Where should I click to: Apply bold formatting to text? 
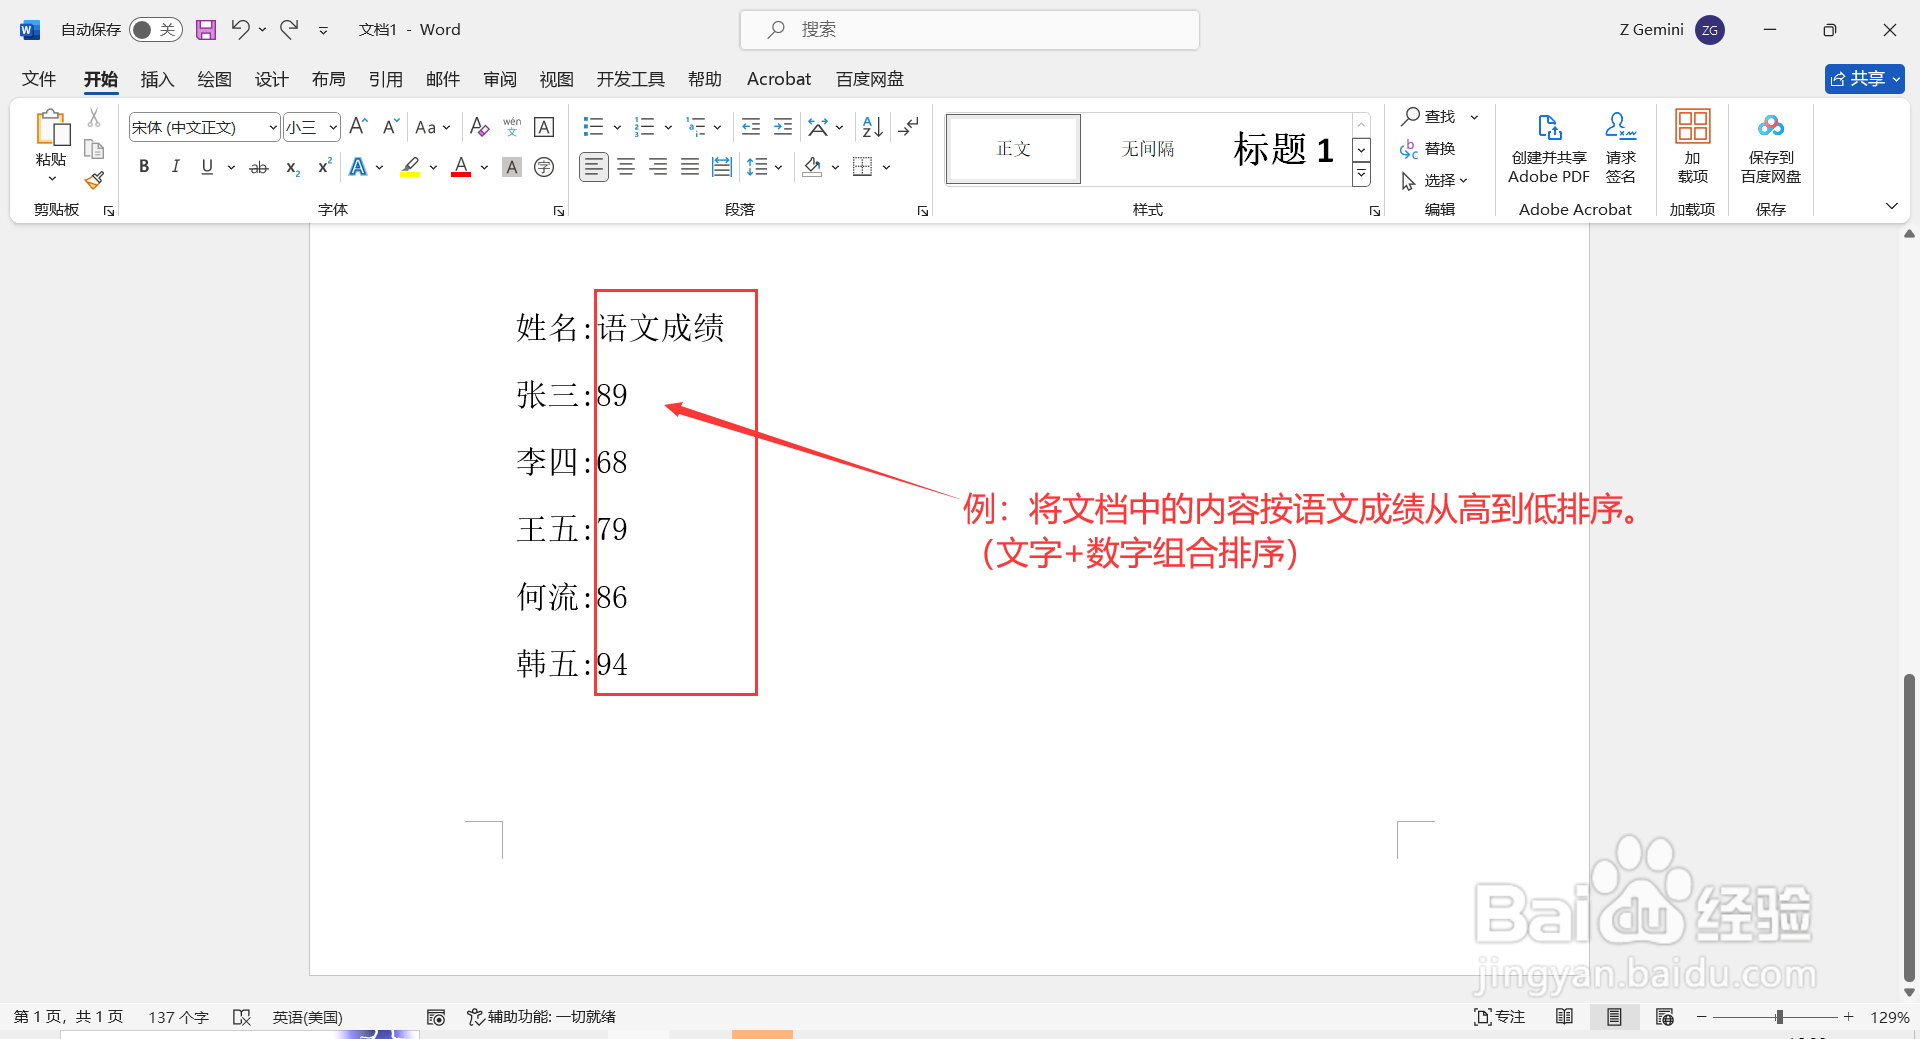coord(143,167)
